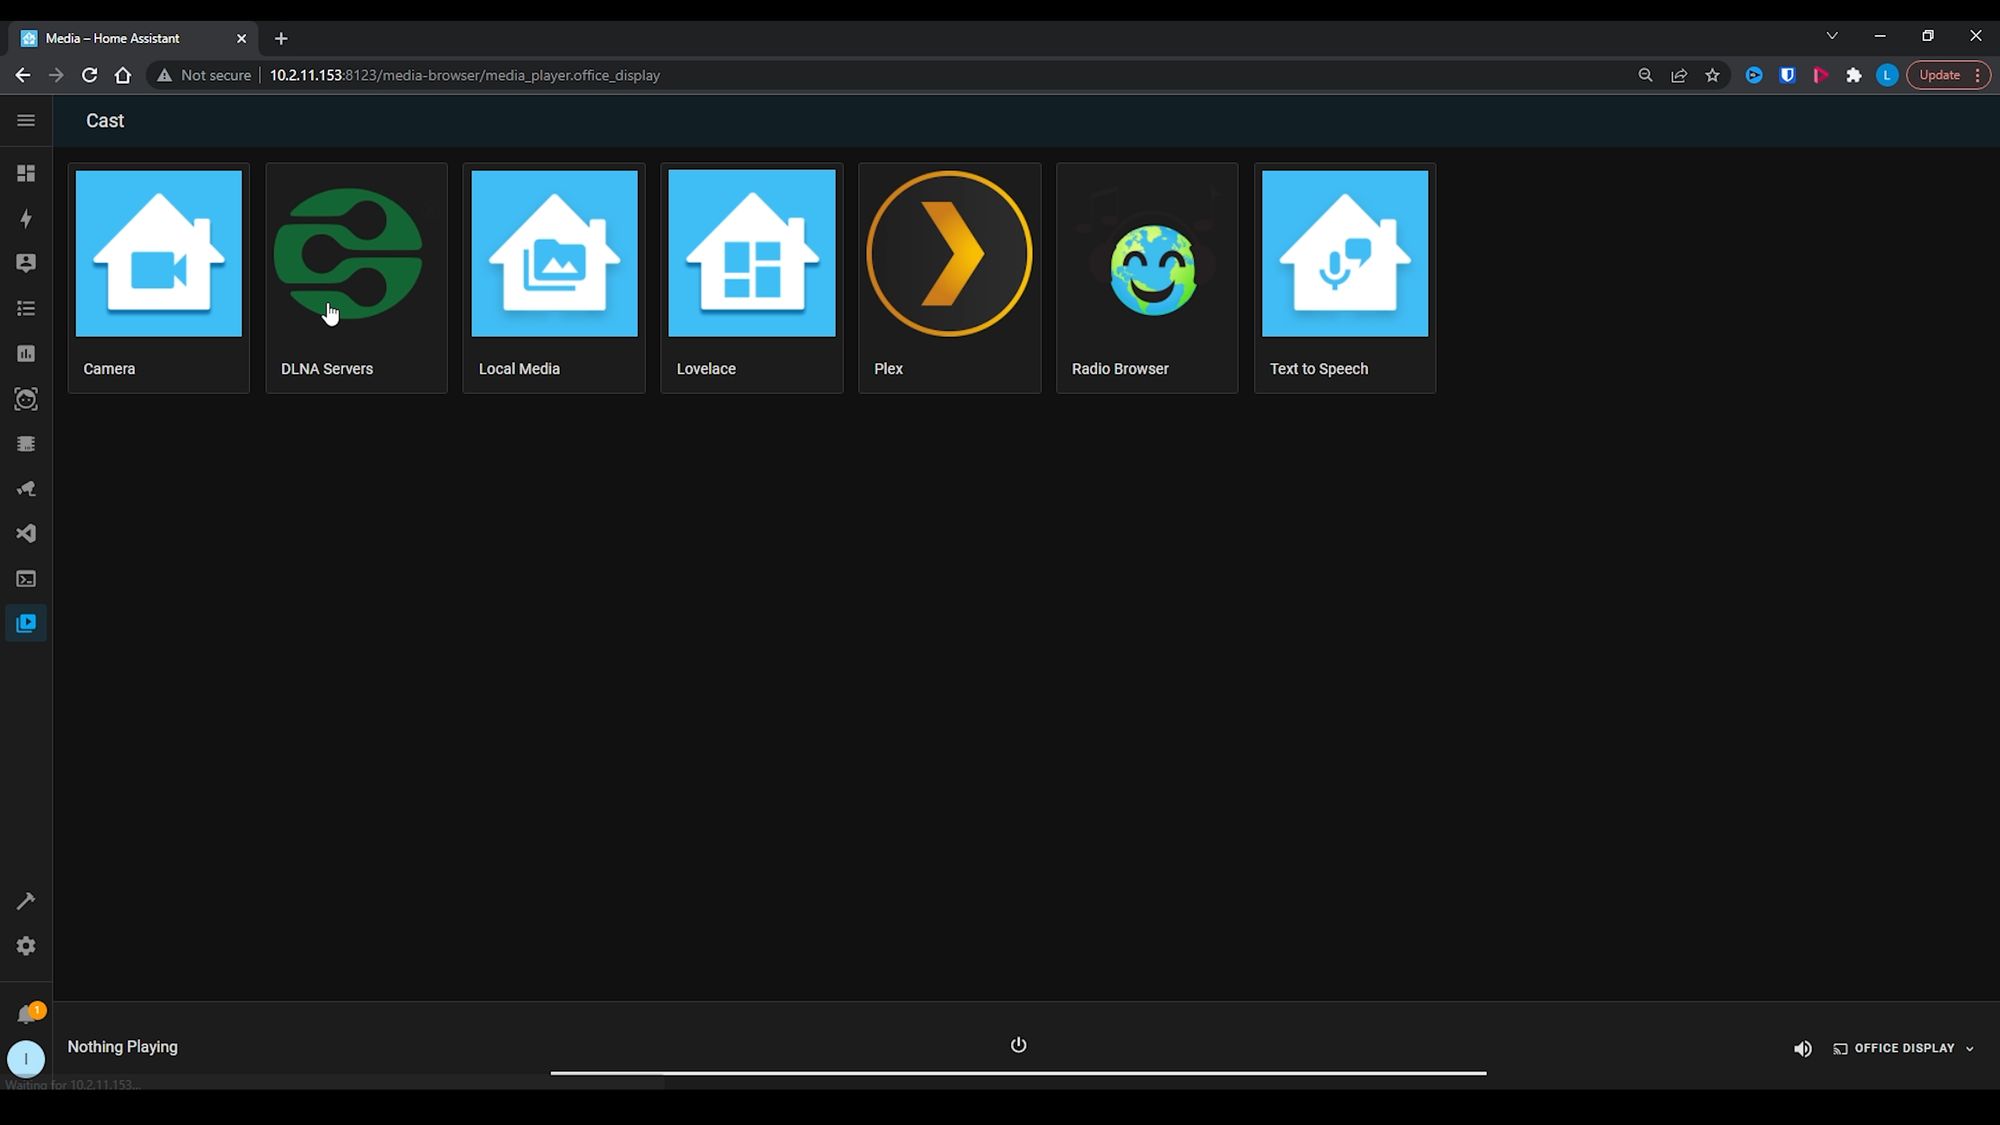The height and width of the screenshot is (1125, 2000).
Task: Open the Extensions puzzle icon
Action: coord(1854,75)
